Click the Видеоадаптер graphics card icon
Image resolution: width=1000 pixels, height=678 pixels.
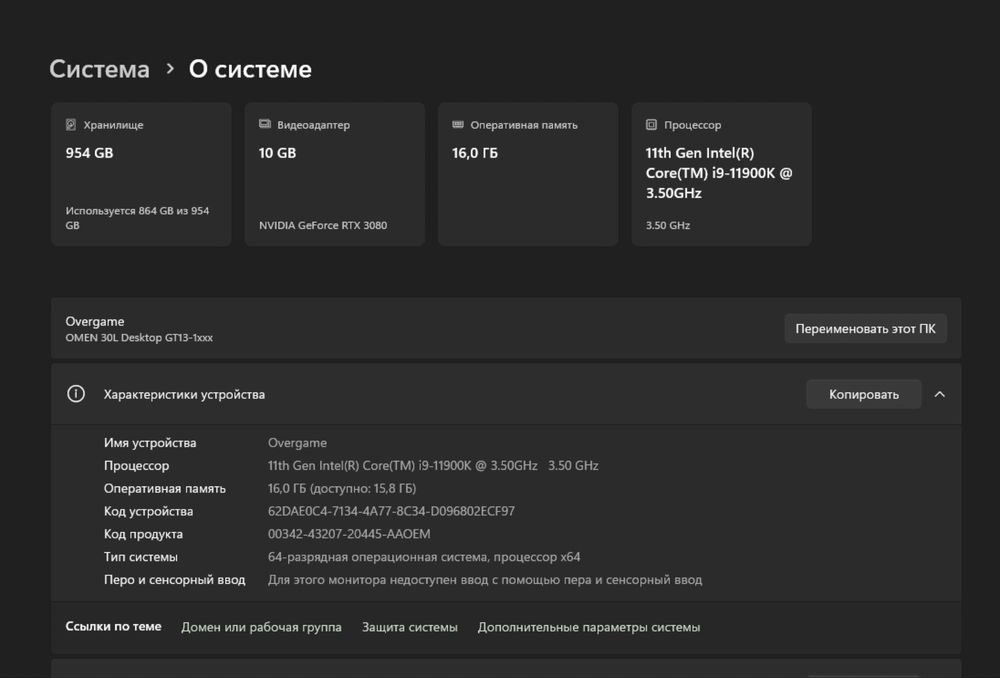click(265, 125)
